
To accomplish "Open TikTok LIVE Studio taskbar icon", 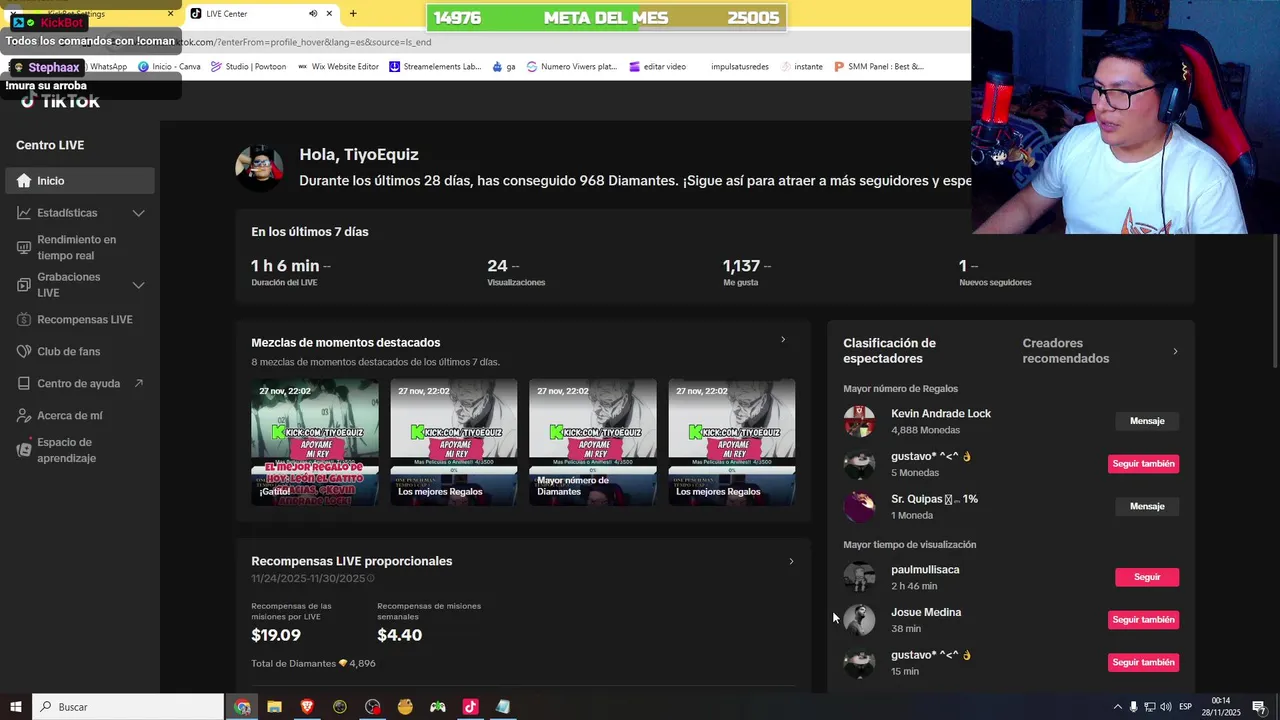I will 470,707.
